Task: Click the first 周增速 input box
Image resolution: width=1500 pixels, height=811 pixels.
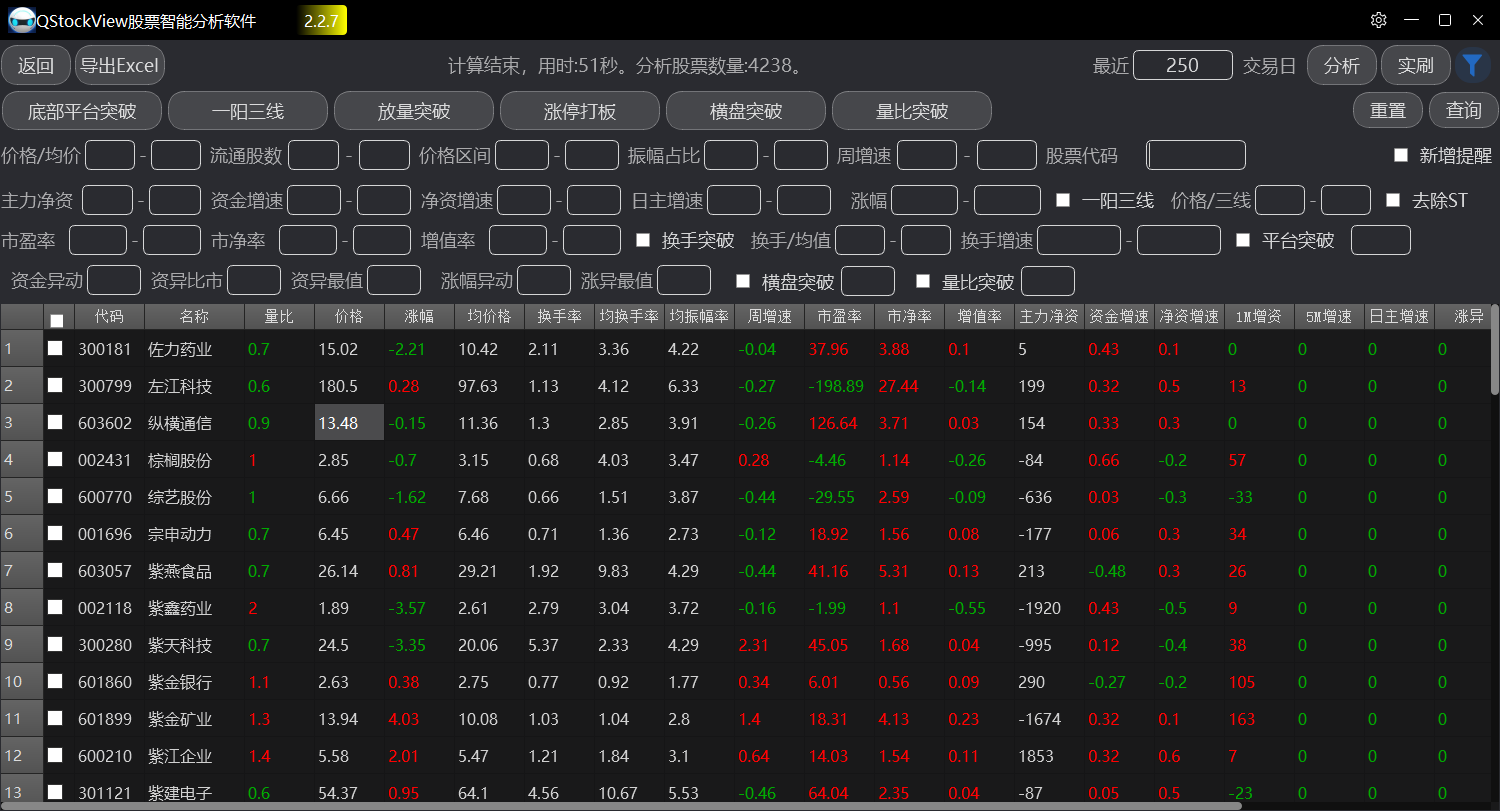Action: tap(927, 155)
